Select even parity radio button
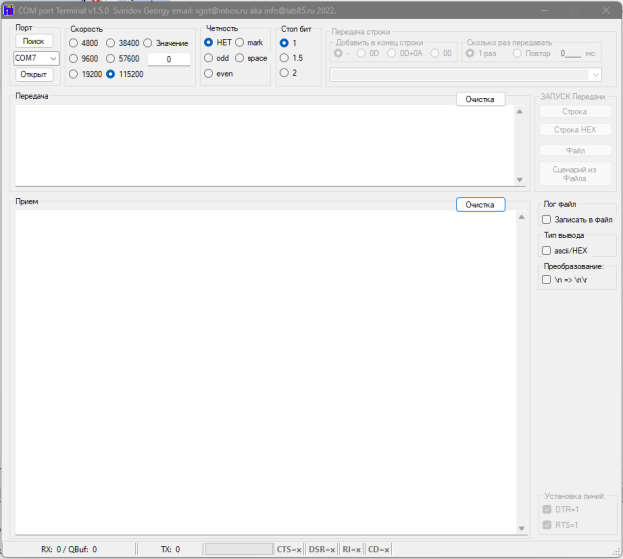This screenshot has width=623, height=559. pos(208,74)
